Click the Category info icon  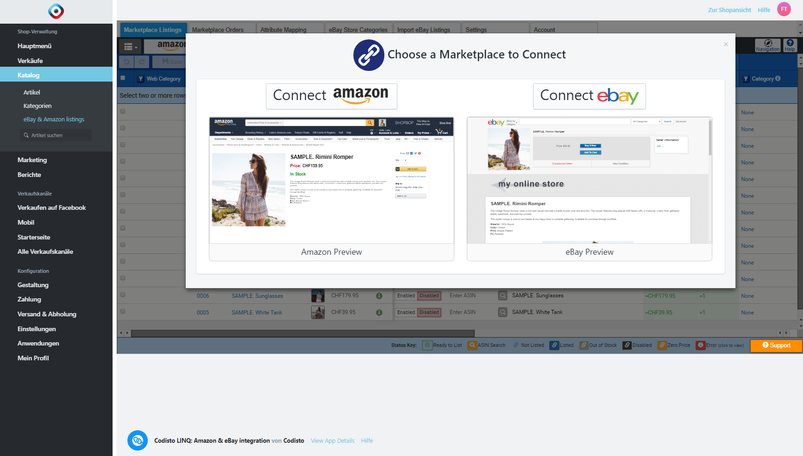778,78
